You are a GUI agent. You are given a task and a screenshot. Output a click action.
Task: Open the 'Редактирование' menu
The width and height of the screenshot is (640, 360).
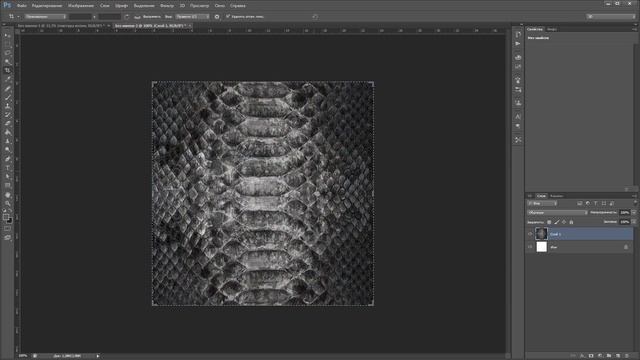point(47,6)
